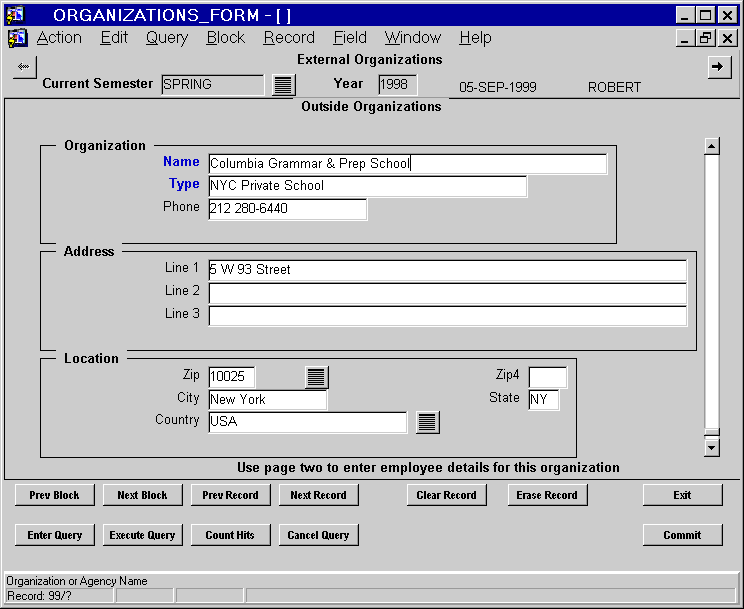Open the Country list of values
This screenshot has height=609, width=744.
(x=427, y=422)
